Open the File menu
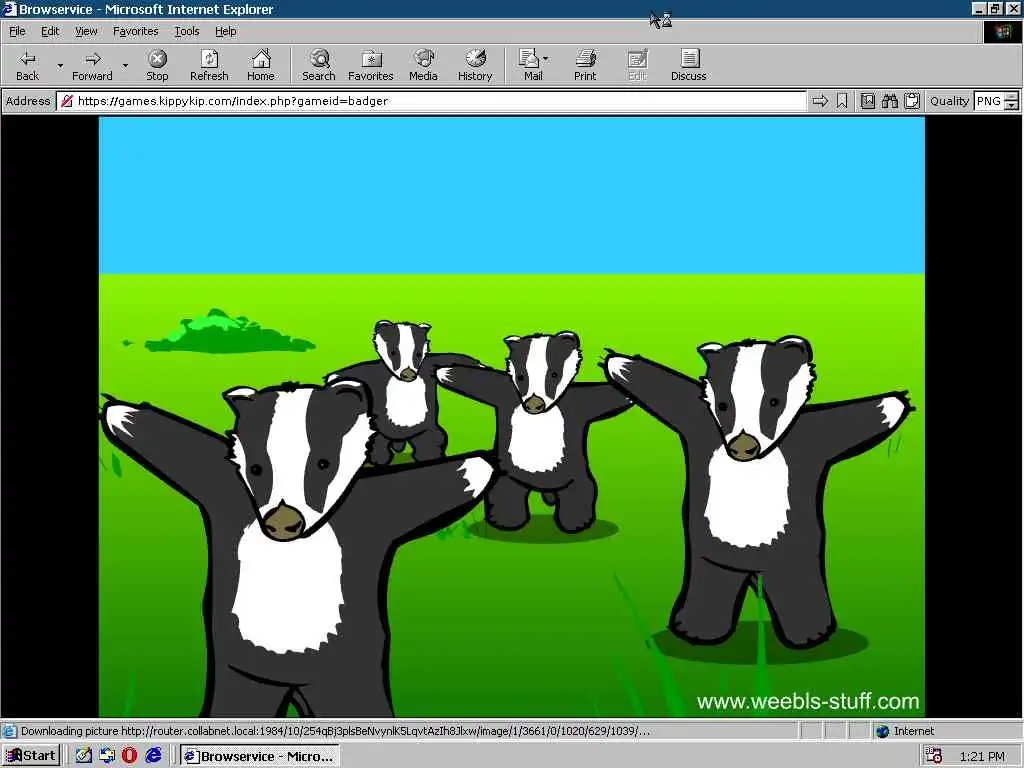1024x768 pixels. [x=17, y=31]
